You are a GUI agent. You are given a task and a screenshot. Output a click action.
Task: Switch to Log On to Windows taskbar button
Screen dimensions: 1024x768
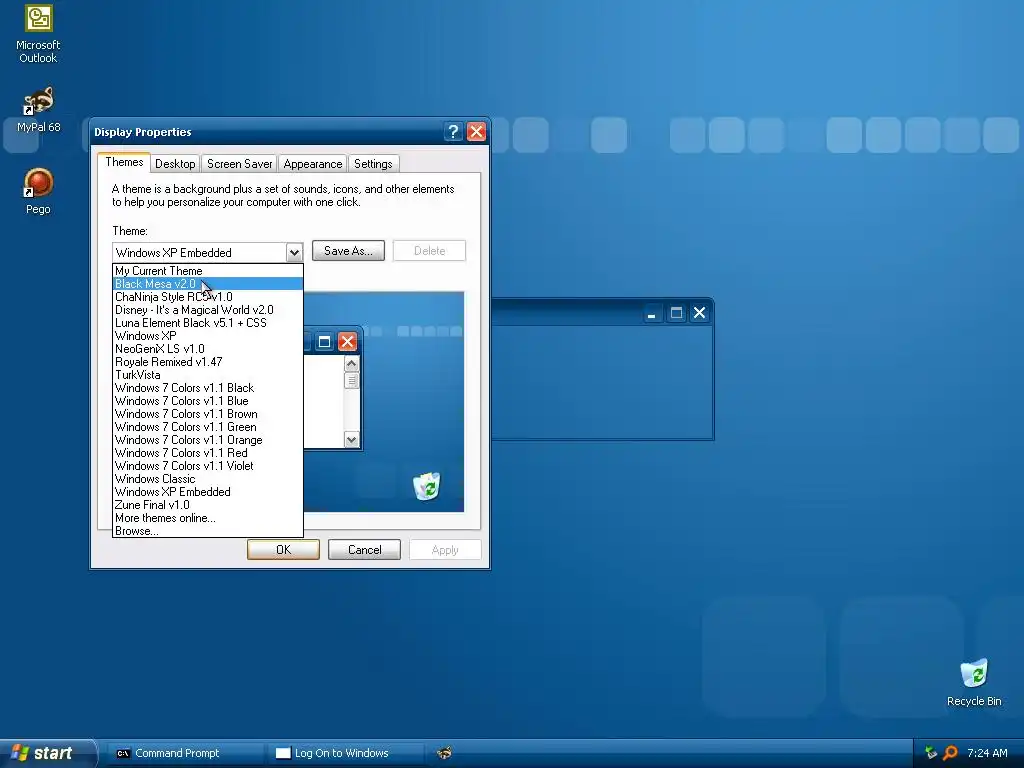pyautogui.click(x=345, y=753)
